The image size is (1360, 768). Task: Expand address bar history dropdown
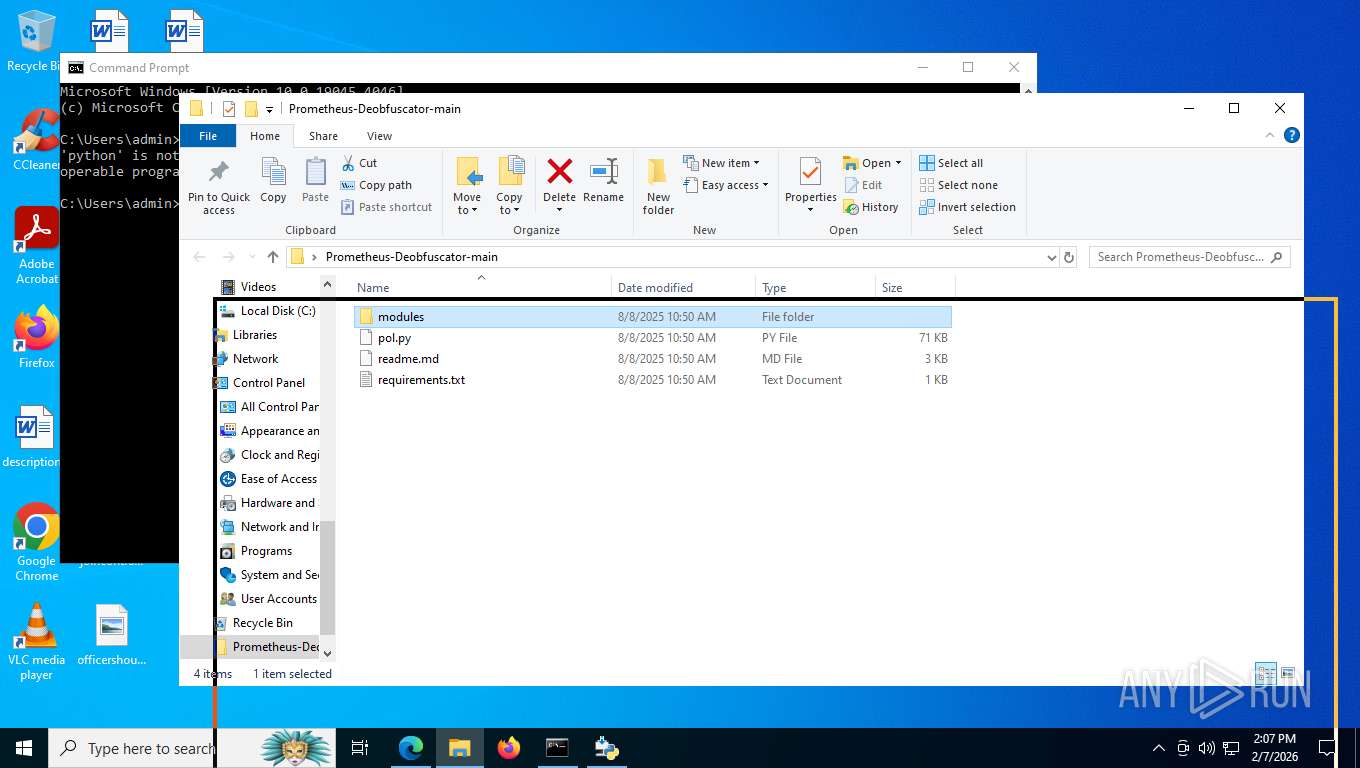[1051, 258]
